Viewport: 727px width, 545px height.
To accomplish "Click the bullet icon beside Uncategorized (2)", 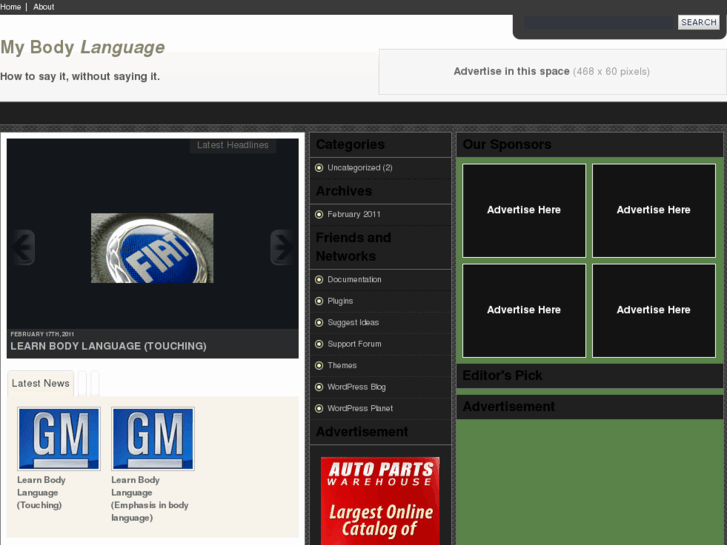I will coord(319,167).
